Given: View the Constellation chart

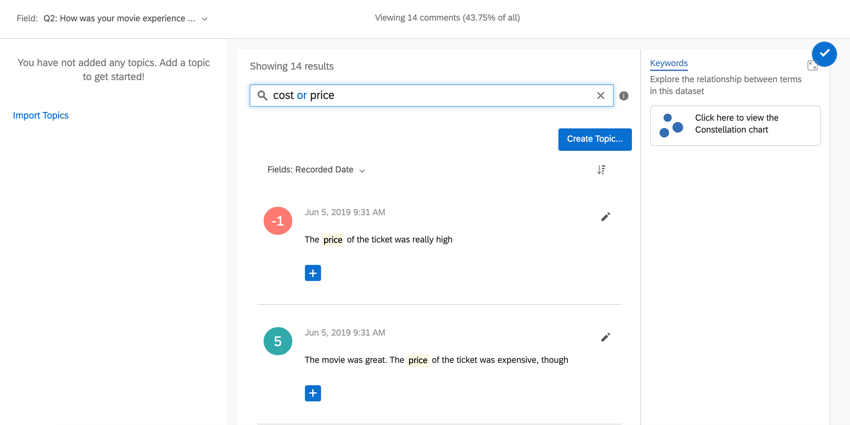Looking at the screenshot, I should (735, 125).
